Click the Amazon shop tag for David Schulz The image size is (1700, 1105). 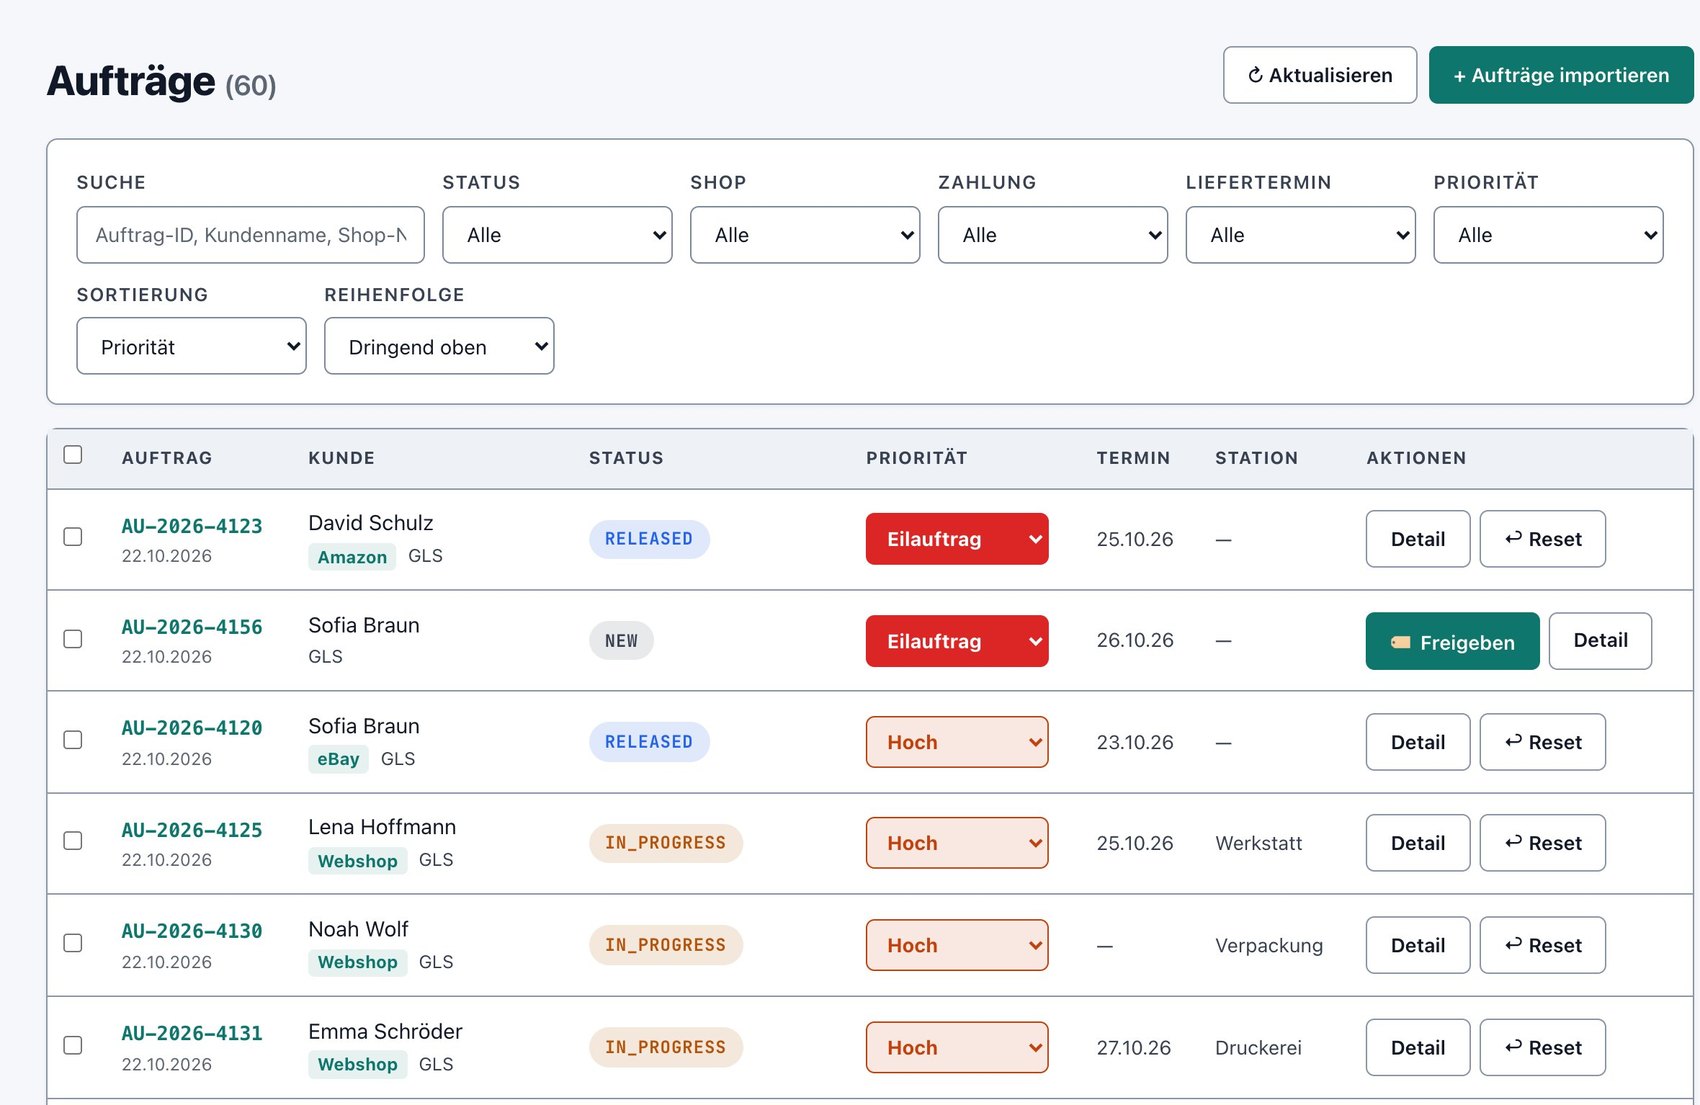352,557
